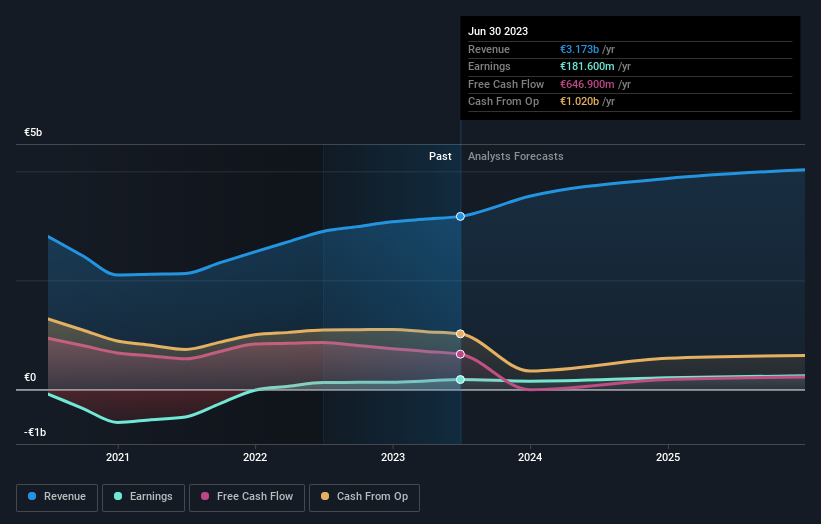Click the Earnings row label in tooltip
This screenshot has height=524, width=821.
pos(489,66)
